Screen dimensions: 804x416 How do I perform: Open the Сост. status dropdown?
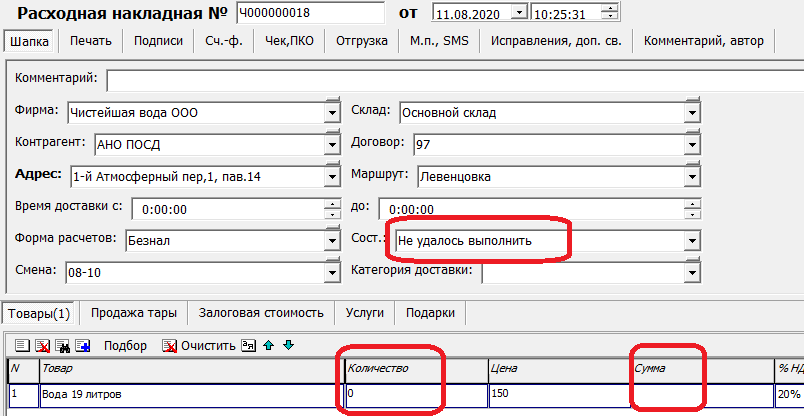691,241
